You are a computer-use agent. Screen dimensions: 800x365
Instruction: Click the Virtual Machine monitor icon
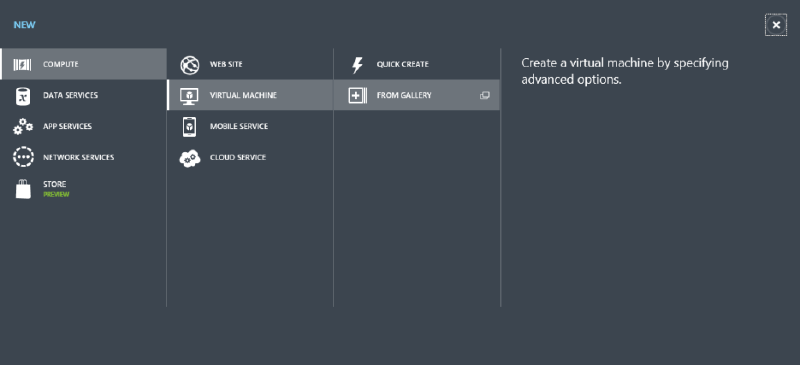click(189, 95)
